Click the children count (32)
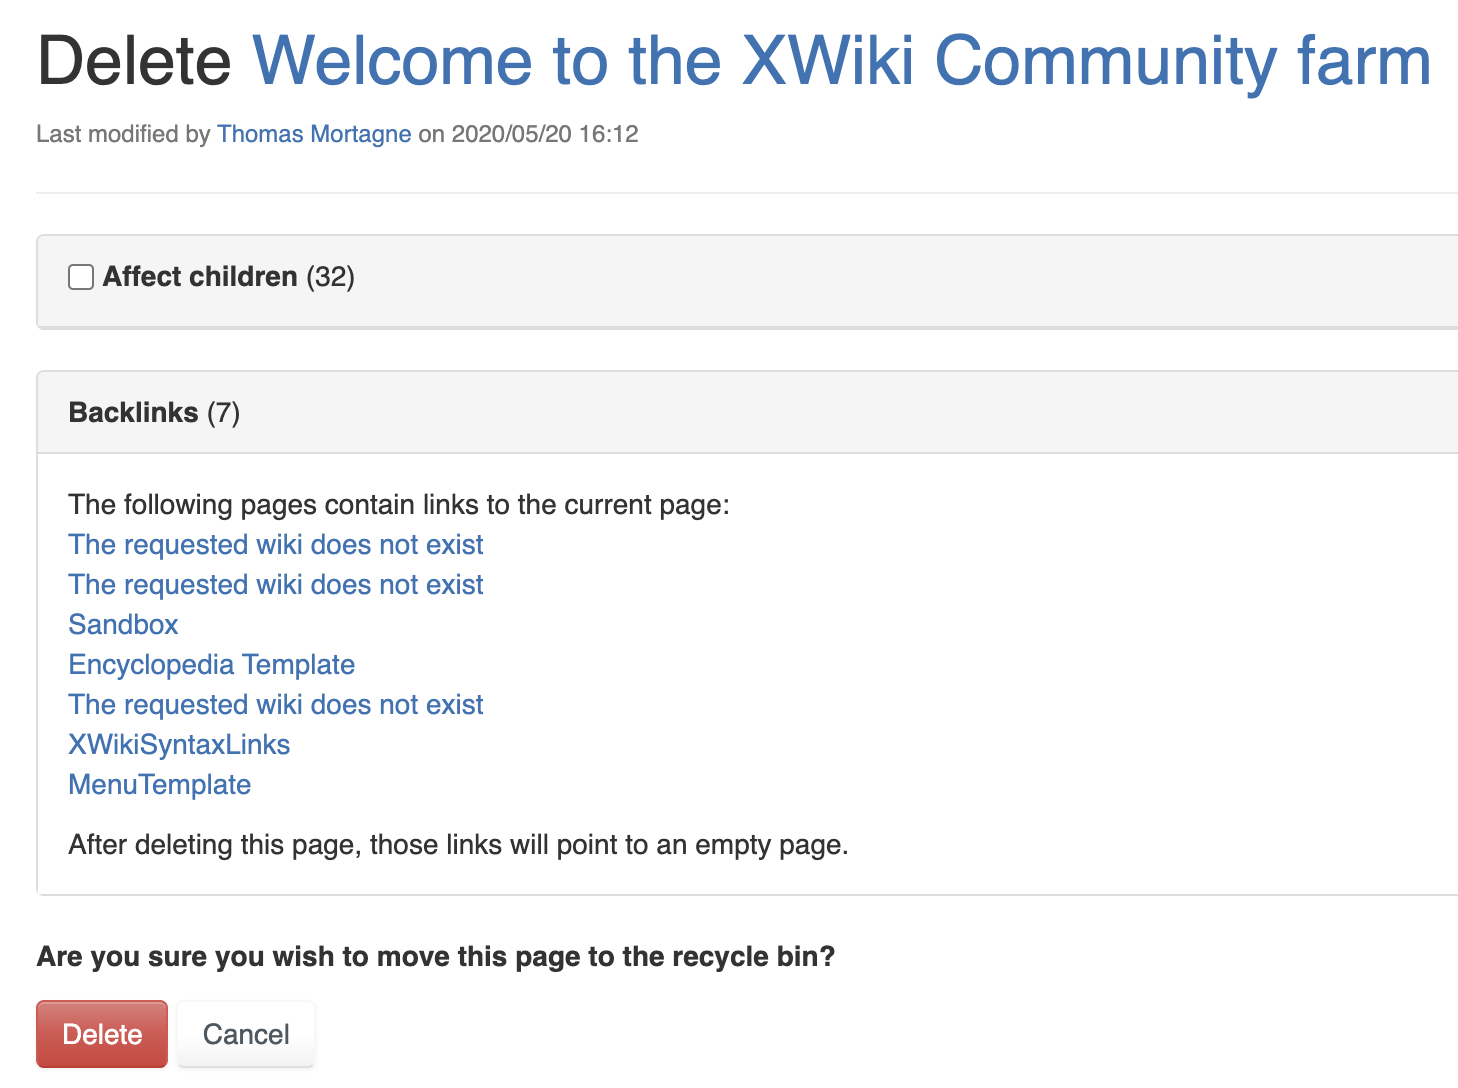 (330, 277)
